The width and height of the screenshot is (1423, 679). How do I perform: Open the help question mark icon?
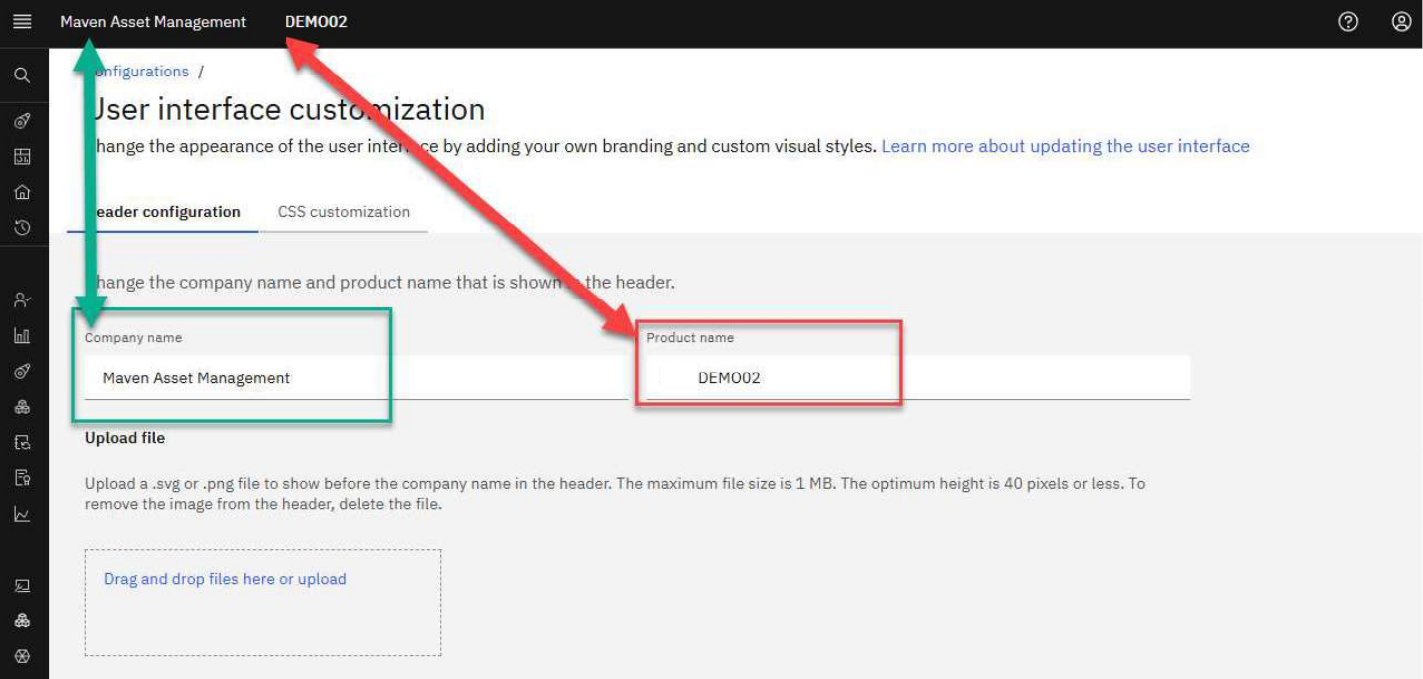1348,21
